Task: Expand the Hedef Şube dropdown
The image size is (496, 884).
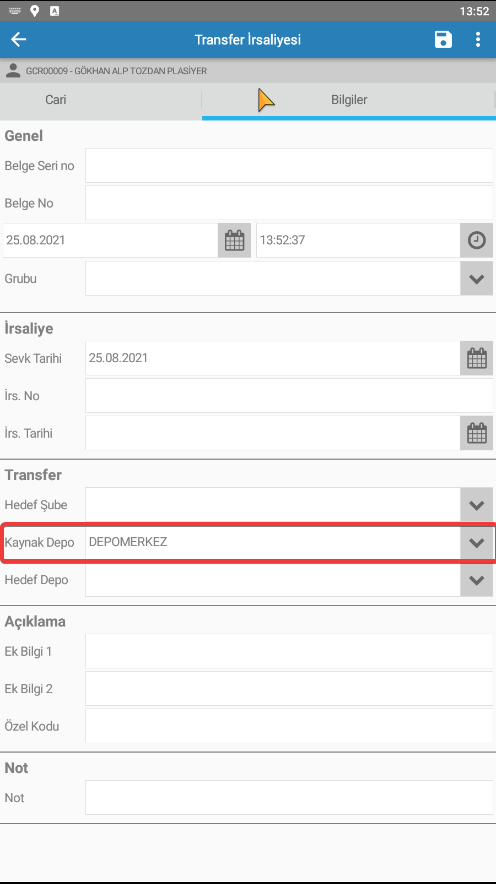Action: (477, 505)
